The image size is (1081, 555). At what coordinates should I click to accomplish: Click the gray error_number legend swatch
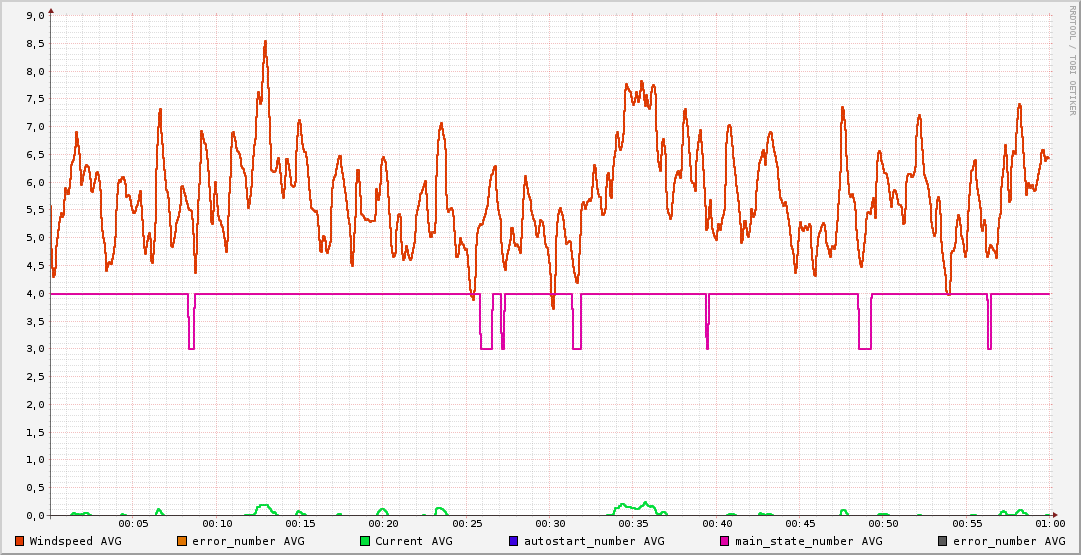coord(943,541)
